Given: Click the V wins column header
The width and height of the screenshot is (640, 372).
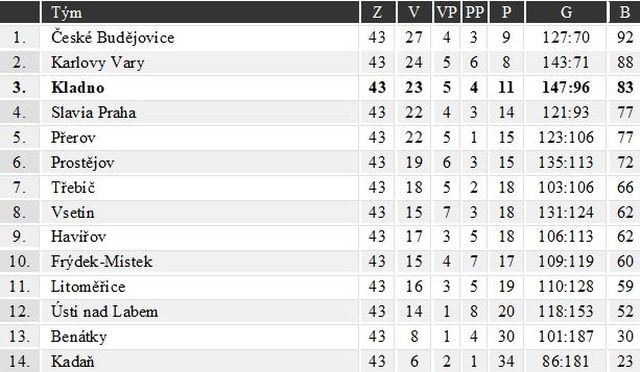Looking at the screenshot, I should click(414, 13).
